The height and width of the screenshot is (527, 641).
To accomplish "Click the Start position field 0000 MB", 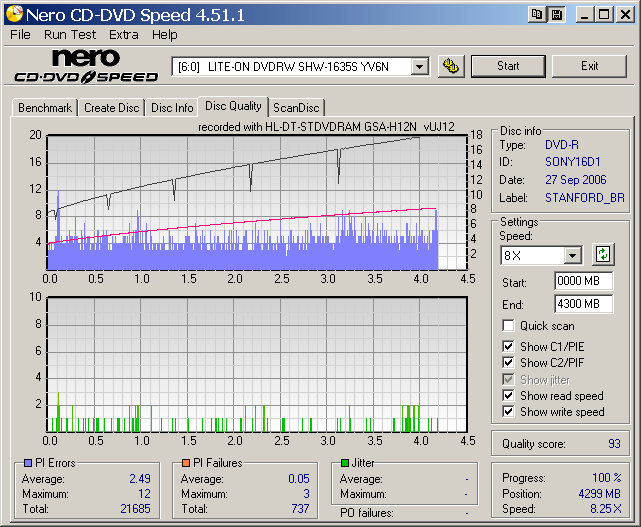I will [x=584, y=281].
